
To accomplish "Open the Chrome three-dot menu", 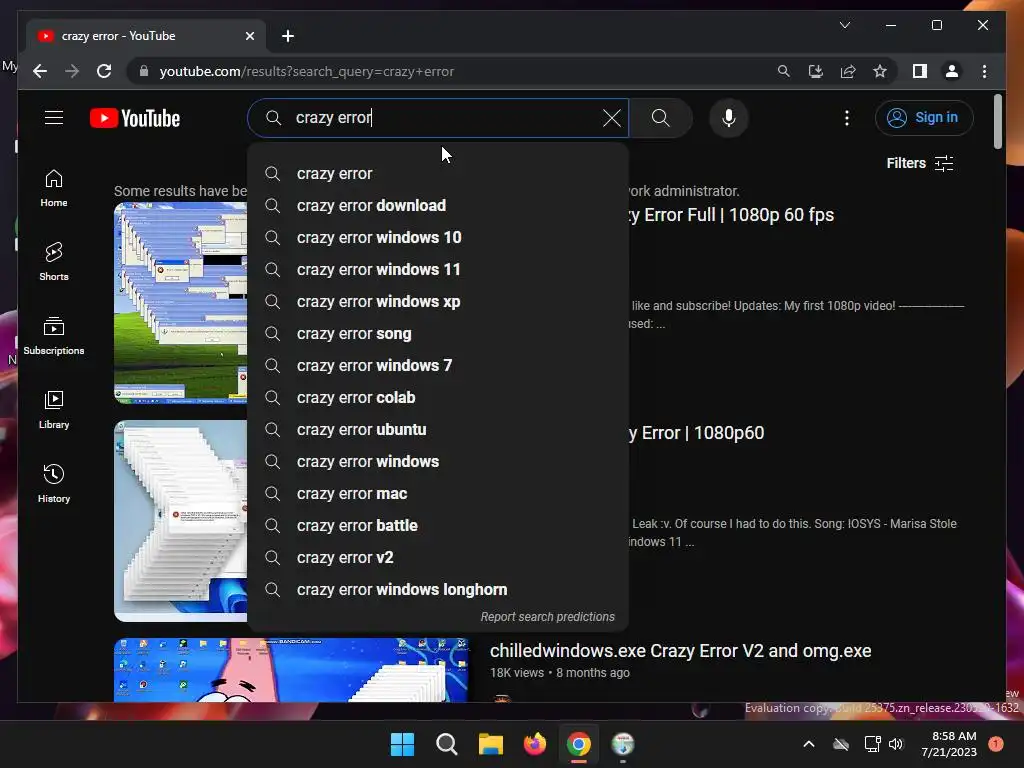I will click(x=984, y=71).
